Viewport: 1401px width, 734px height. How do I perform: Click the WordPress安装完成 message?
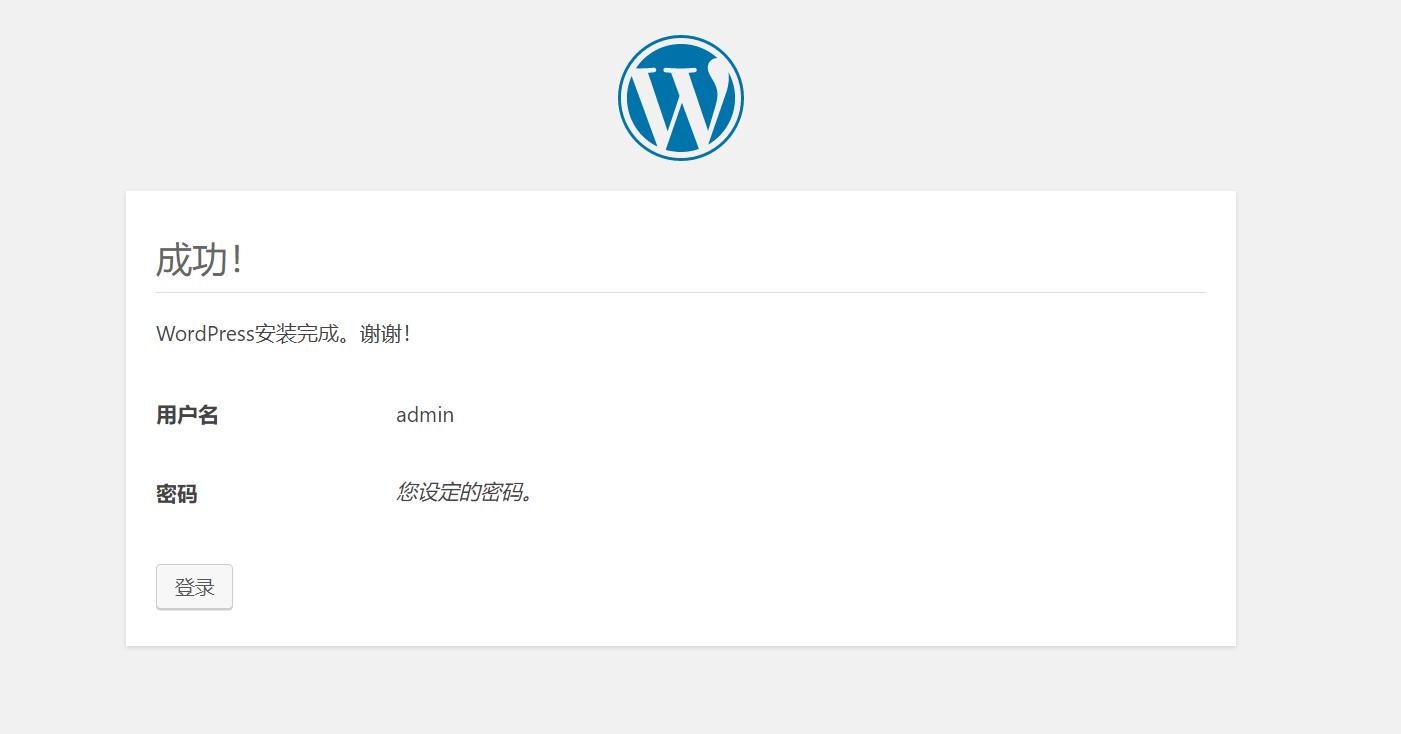283,333
